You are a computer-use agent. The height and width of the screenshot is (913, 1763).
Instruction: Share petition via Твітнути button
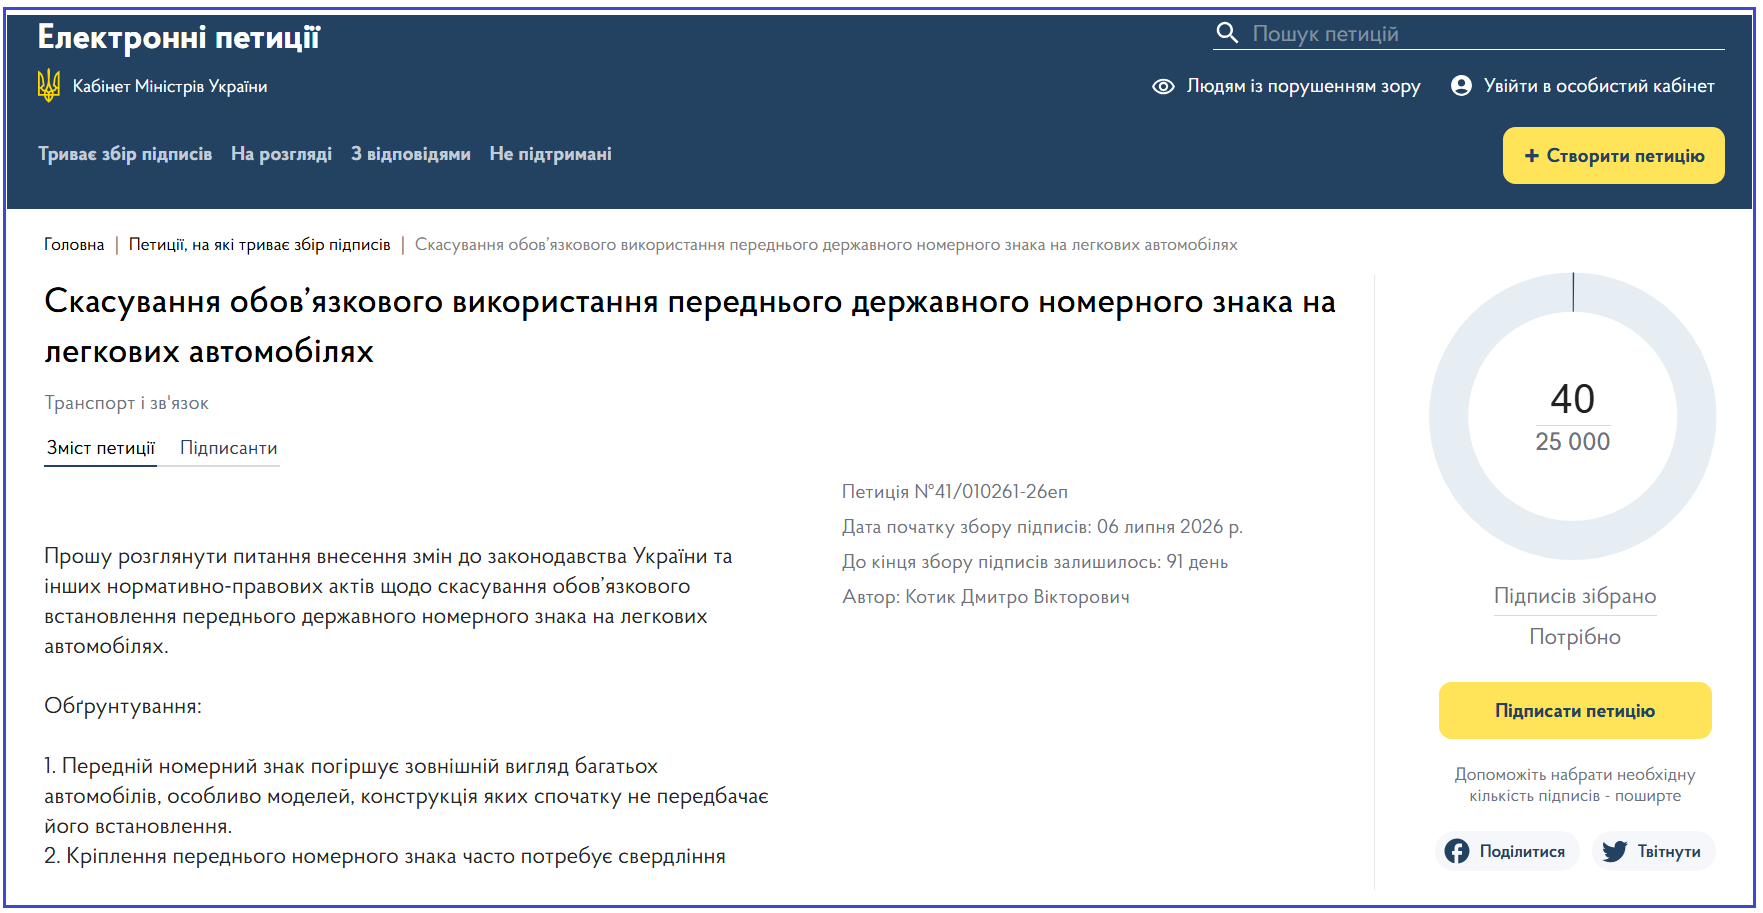pos(1653,851)
